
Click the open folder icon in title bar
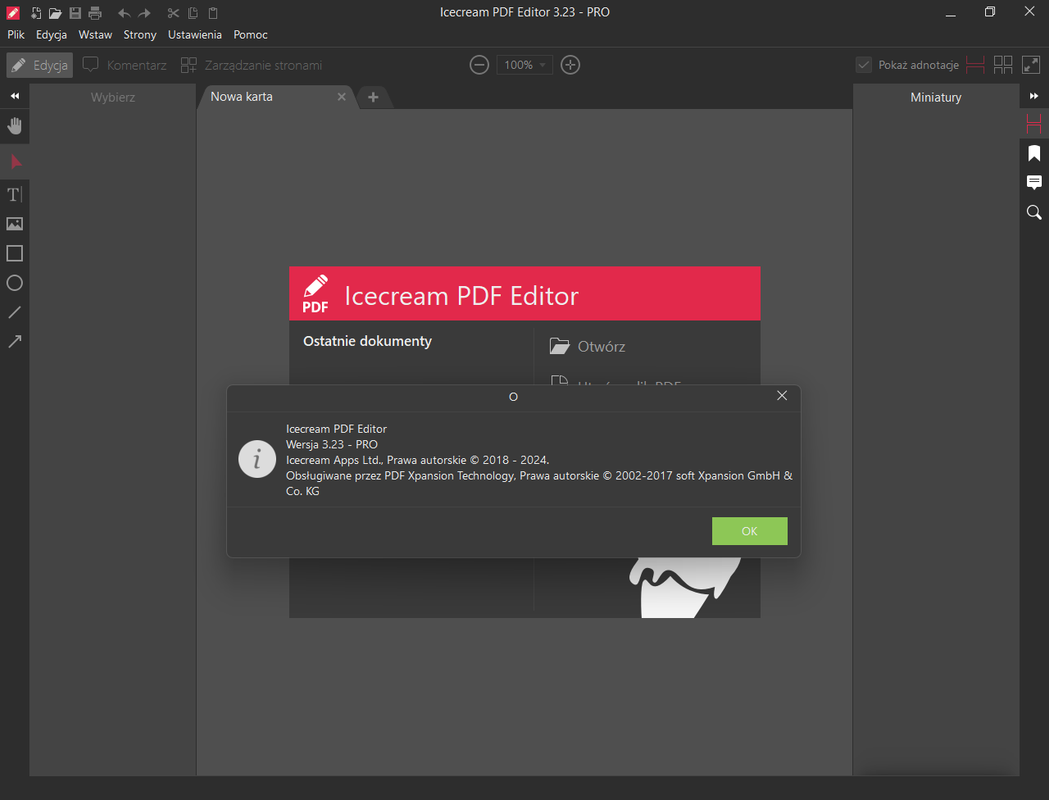tap(56, 13)
